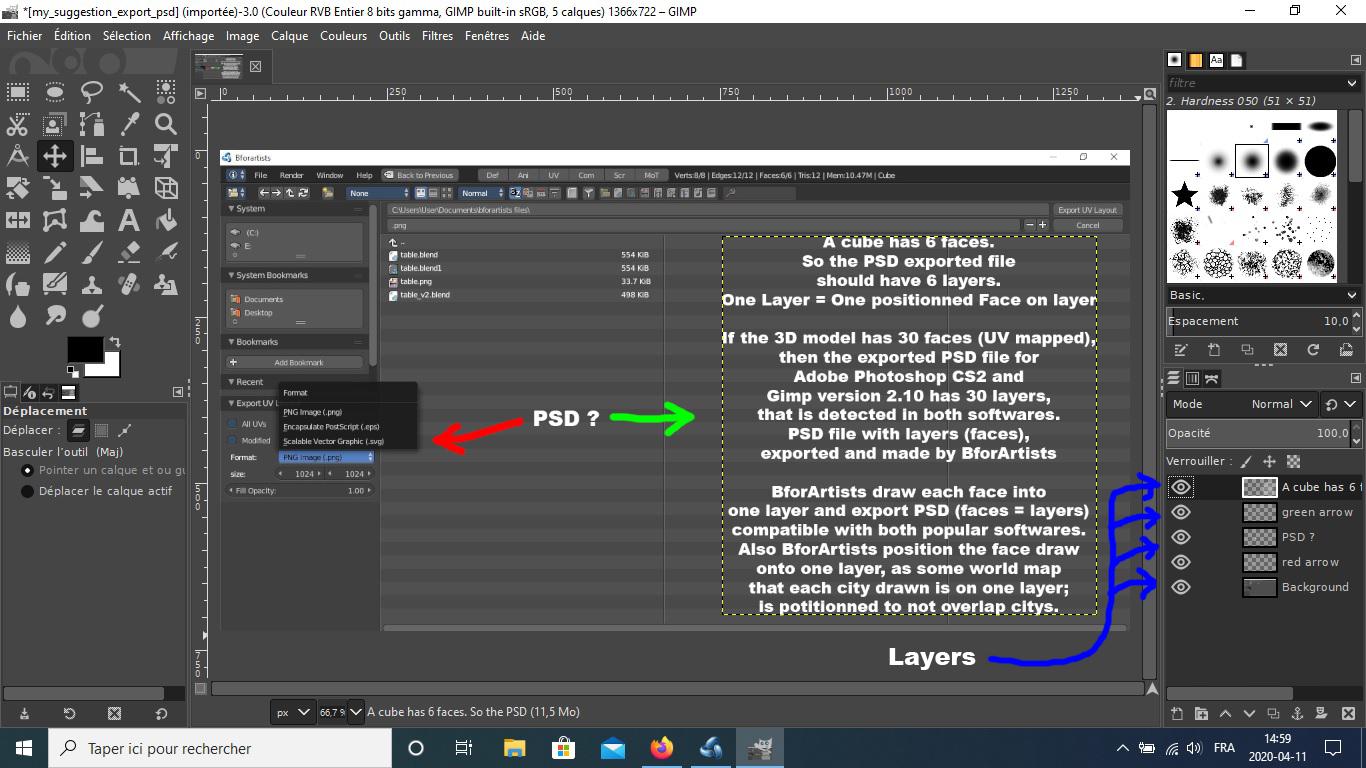Open the brushes panel configuration menu

(x=1355, y=60)
